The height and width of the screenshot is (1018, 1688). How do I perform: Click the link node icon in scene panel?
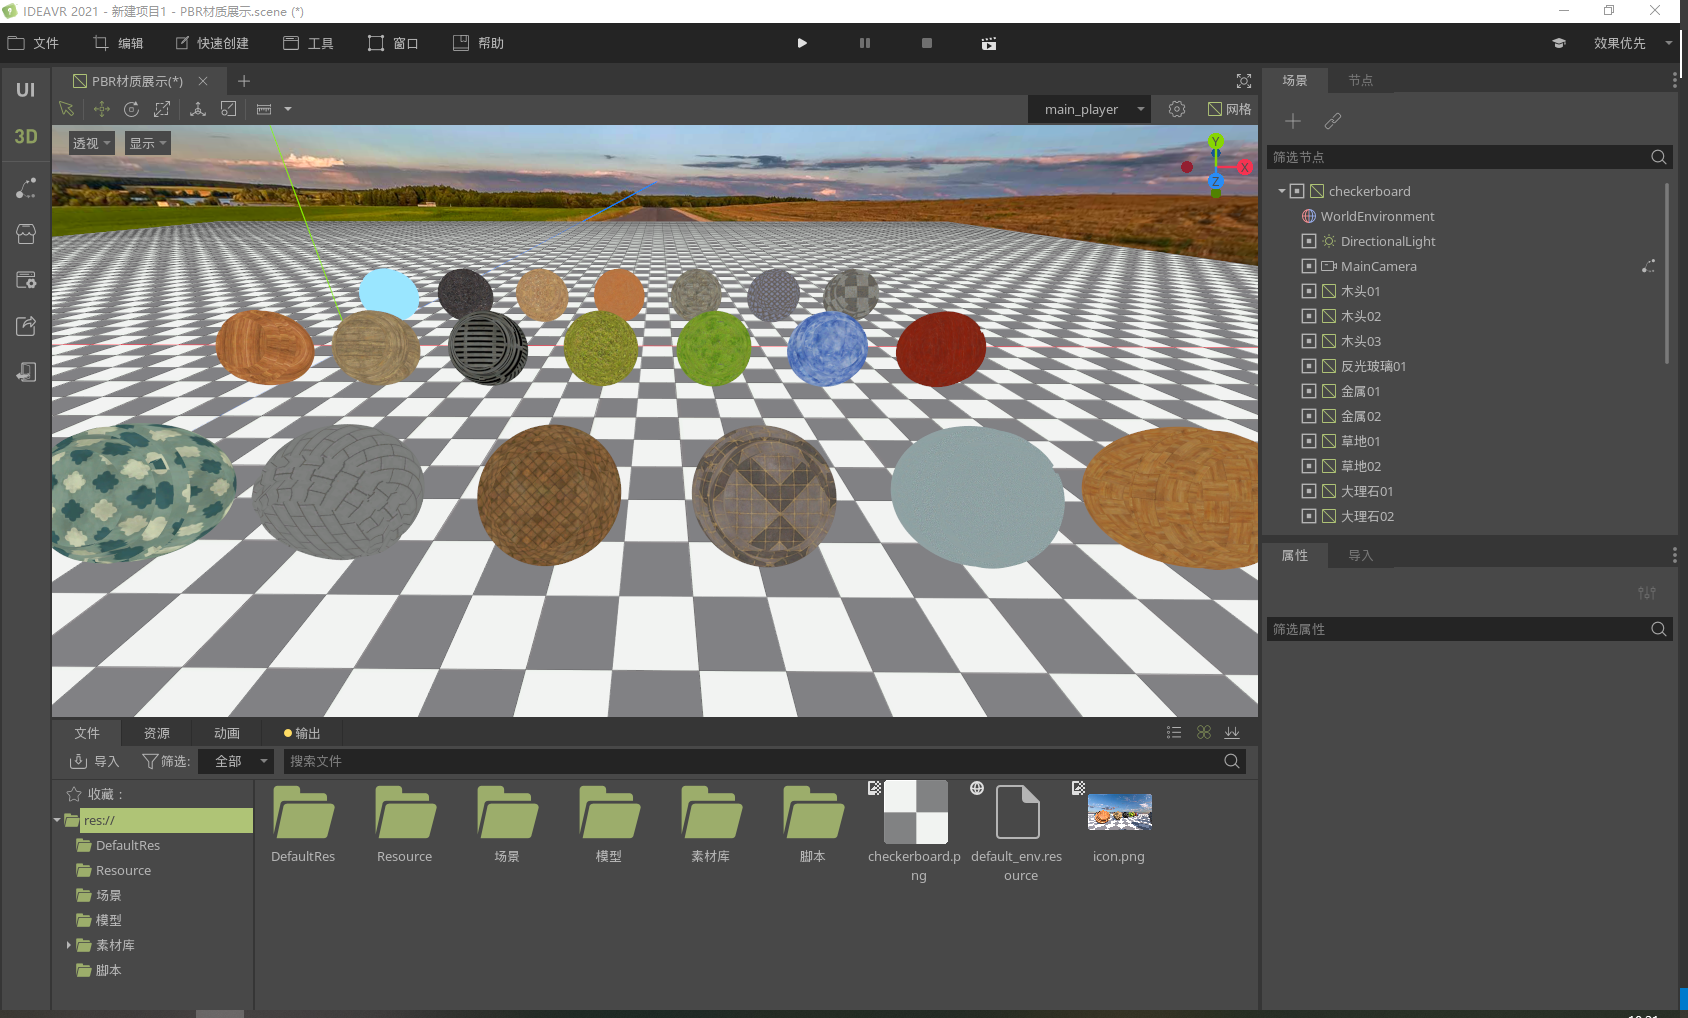(1333, 121)
